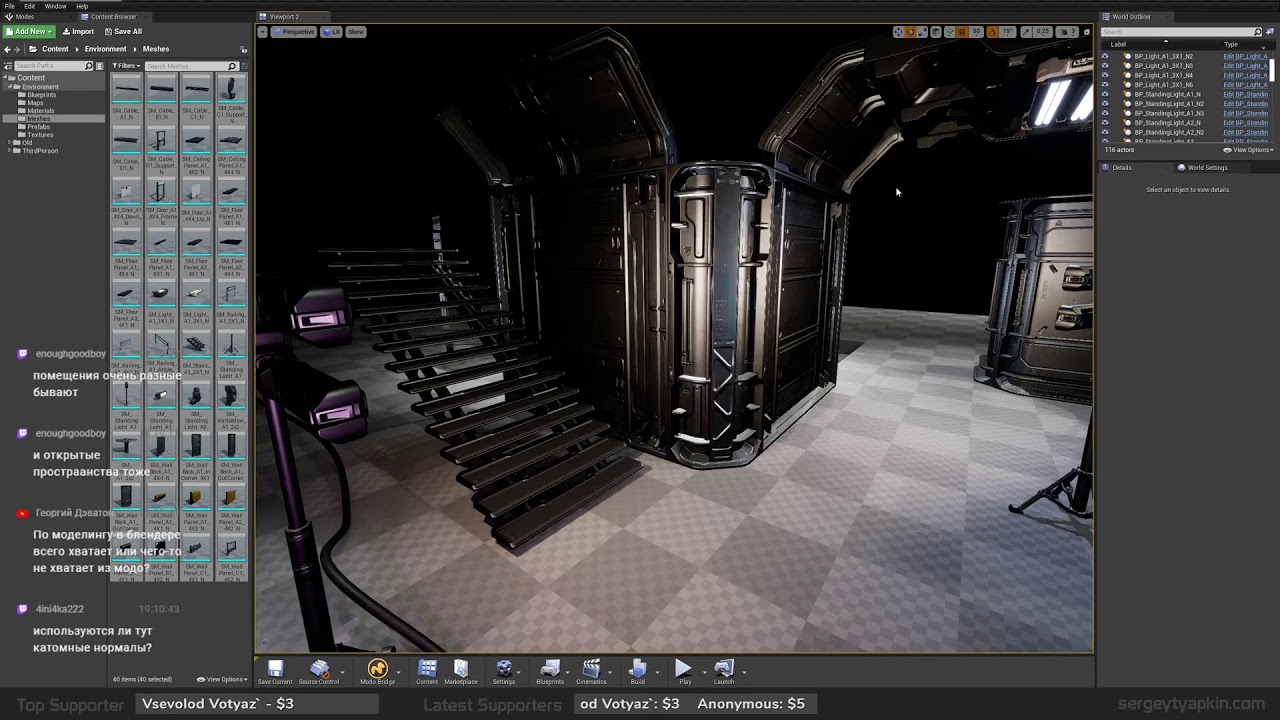Open the Lit view mode dropdown
1280x720 pixels.
point(332,32)
